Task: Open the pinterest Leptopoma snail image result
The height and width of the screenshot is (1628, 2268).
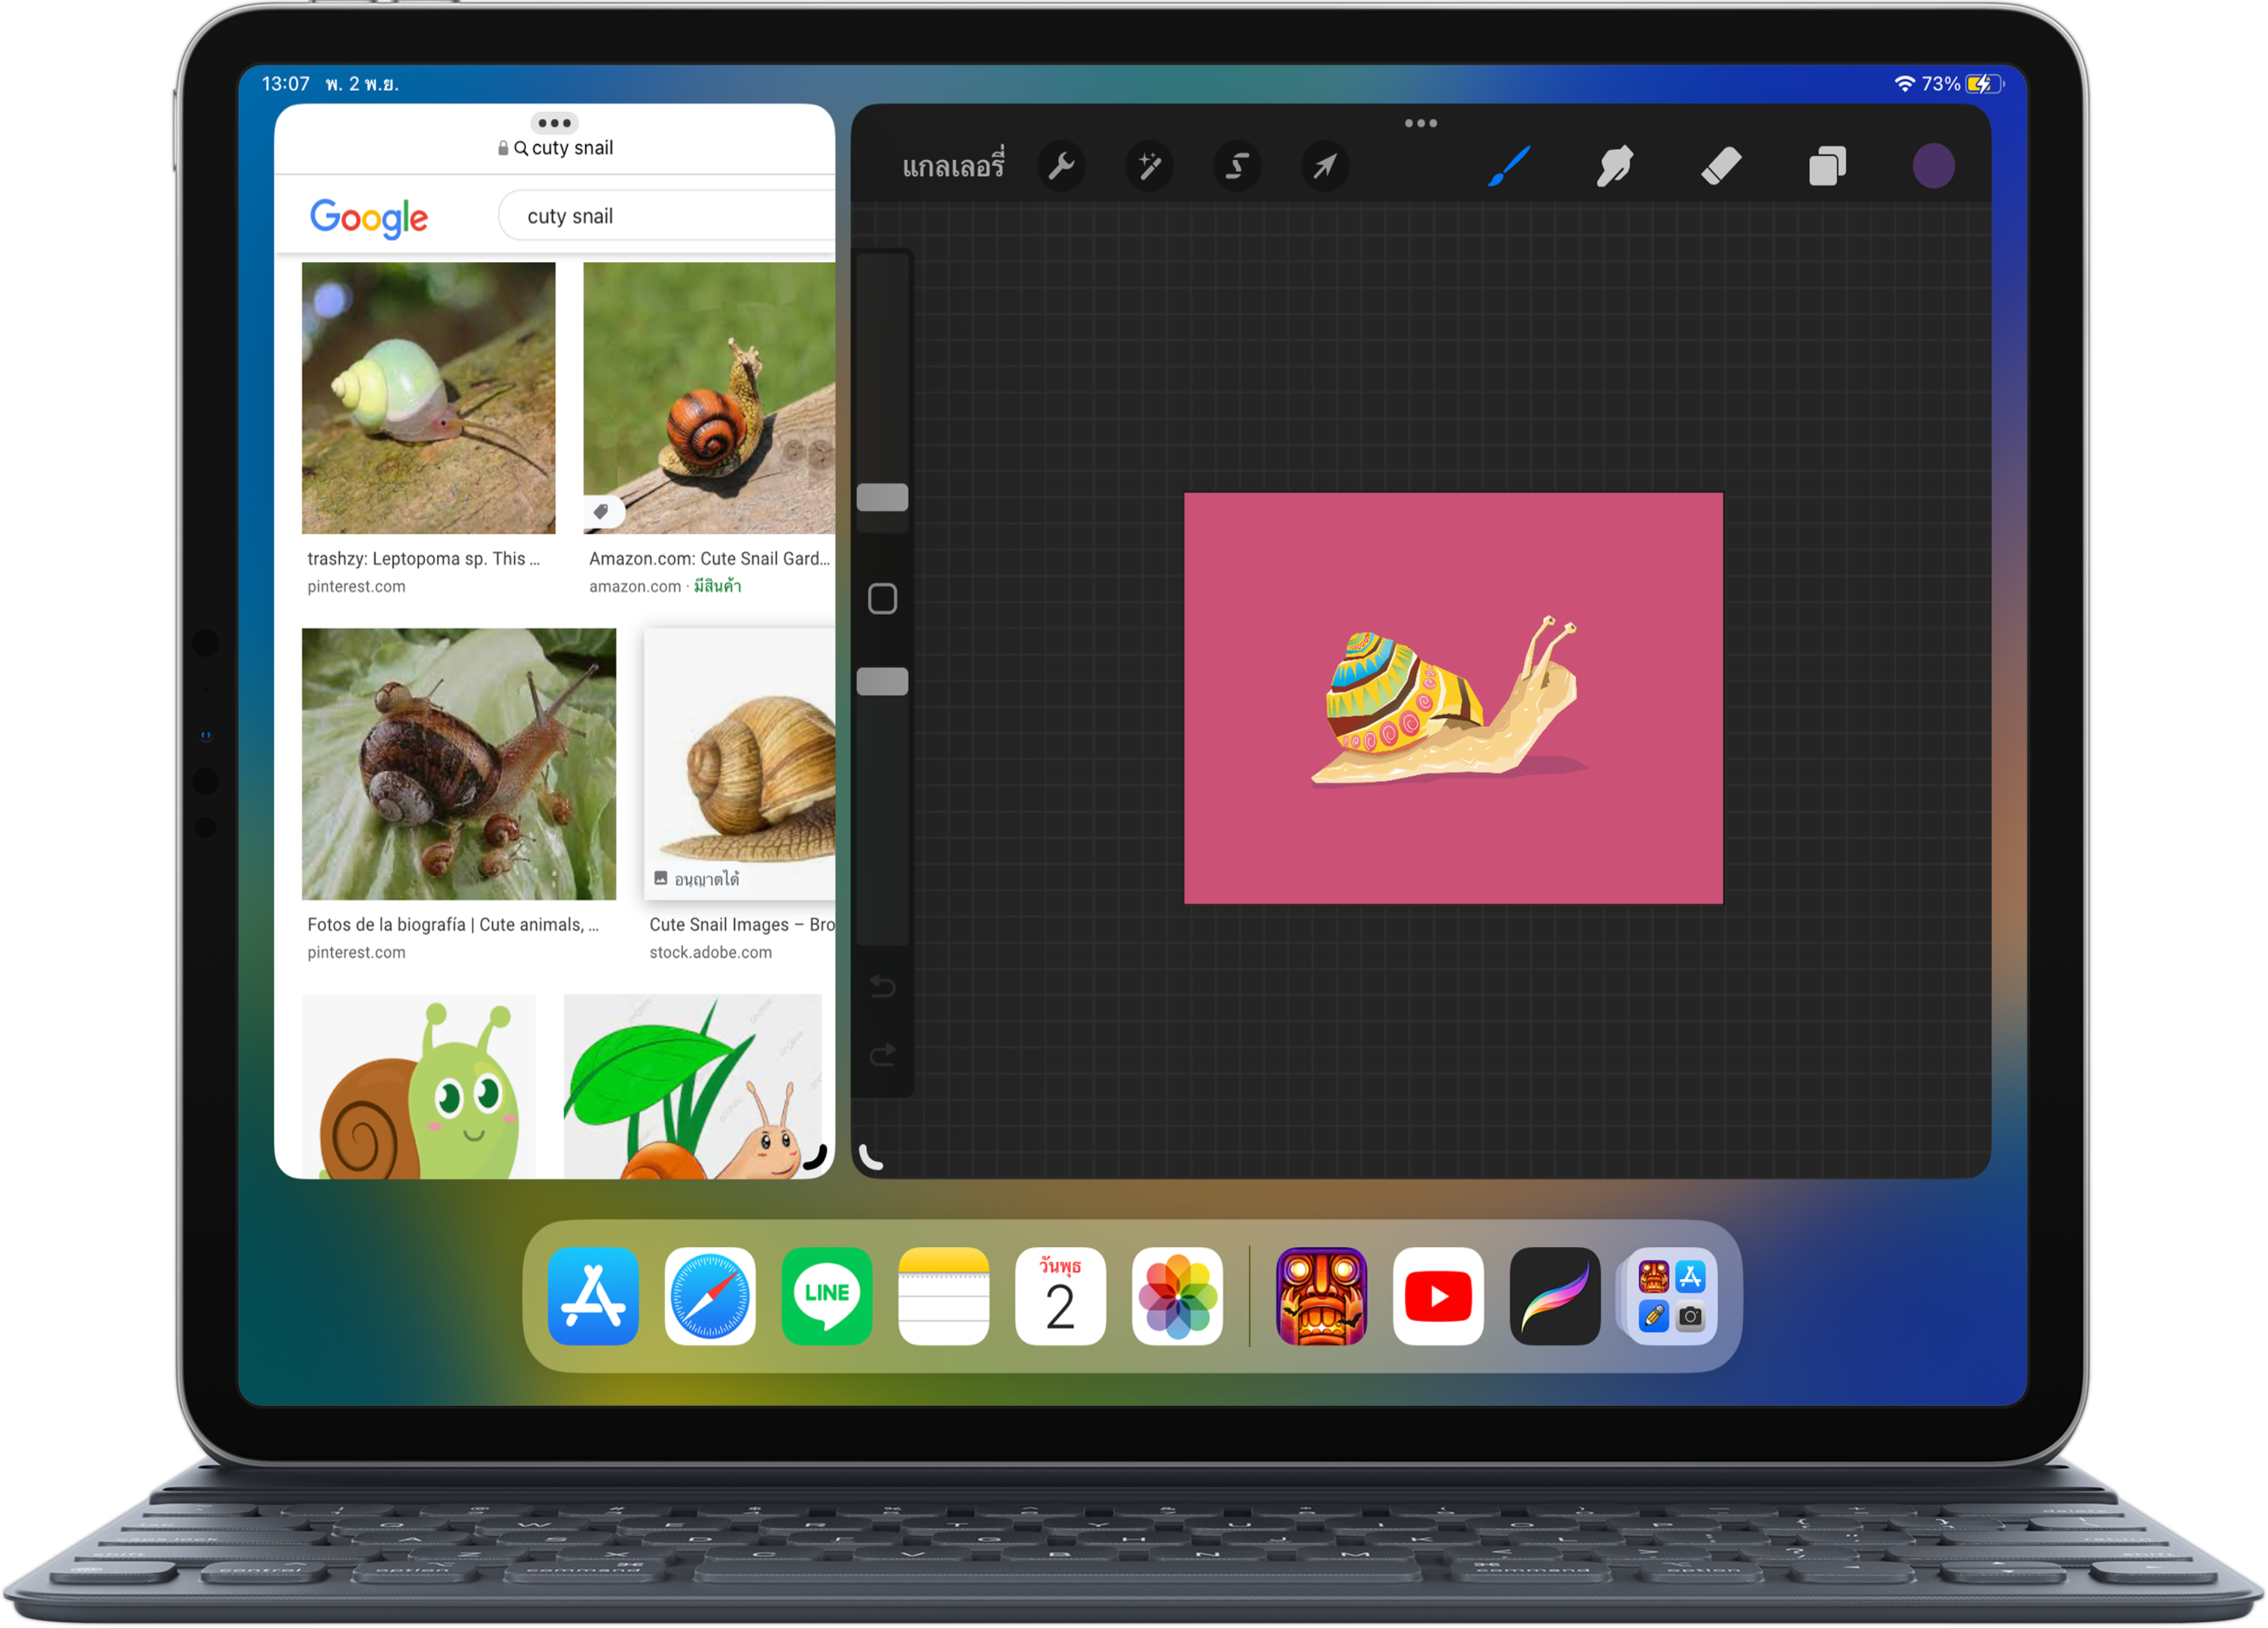Action: (x=428, y=398)
